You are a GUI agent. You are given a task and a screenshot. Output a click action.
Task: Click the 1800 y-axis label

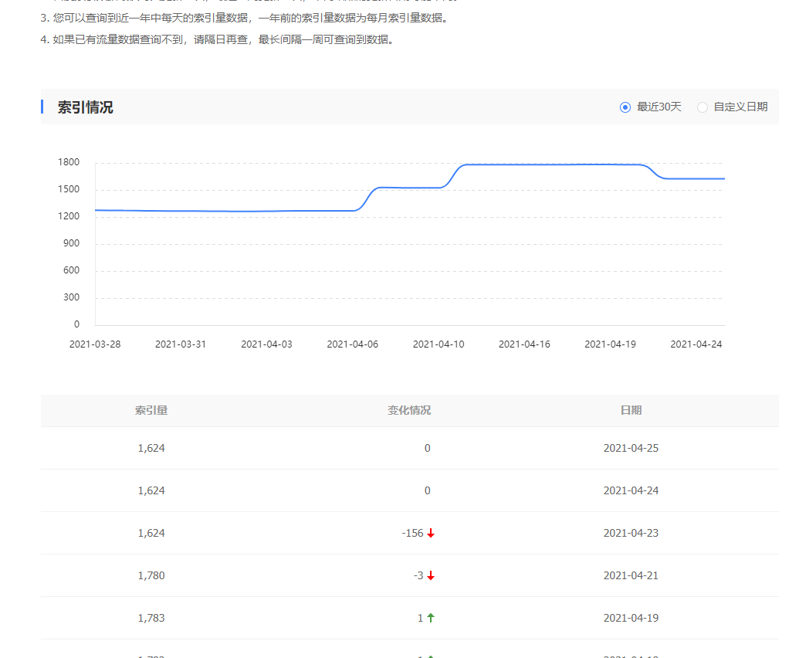pyautogui.click(x=69, y=162)
